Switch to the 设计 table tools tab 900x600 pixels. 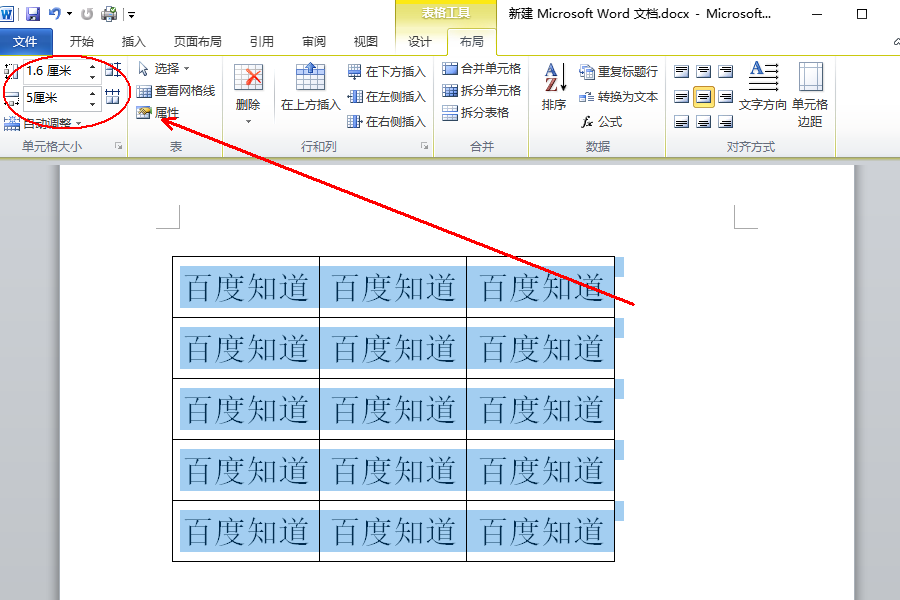click(x=420, y=41)
